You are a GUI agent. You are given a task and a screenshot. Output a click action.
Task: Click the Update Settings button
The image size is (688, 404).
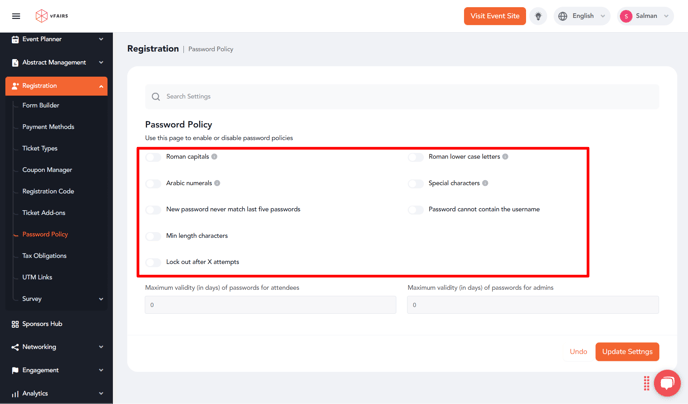pos(627,352)
